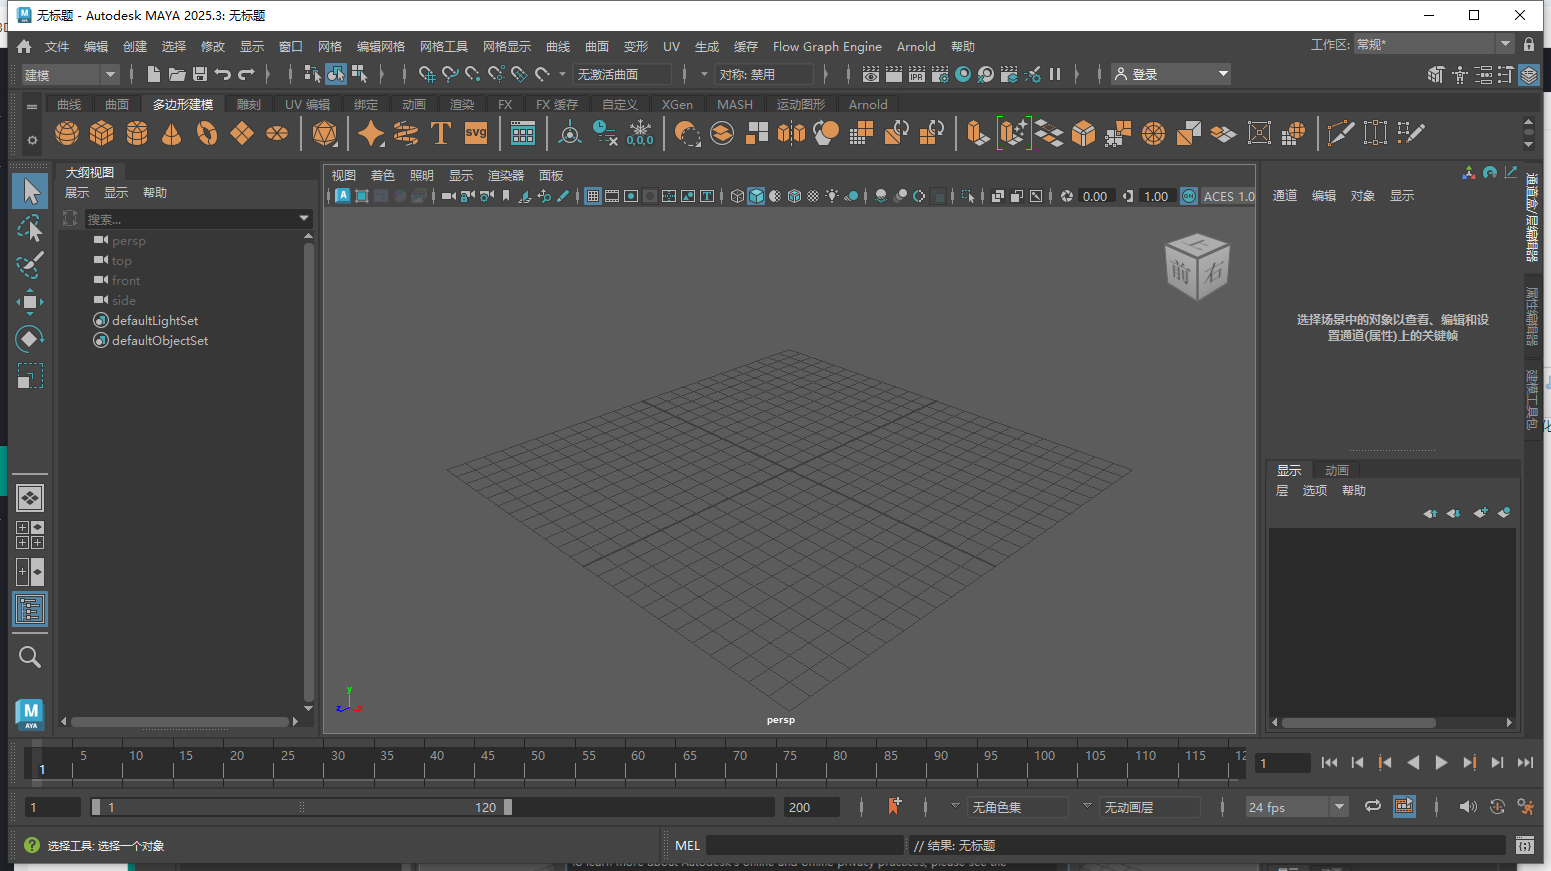This screenshot has width=1551, height=871.
Task: Open a scene with folder icon
Action: click(x=177, y=74)
